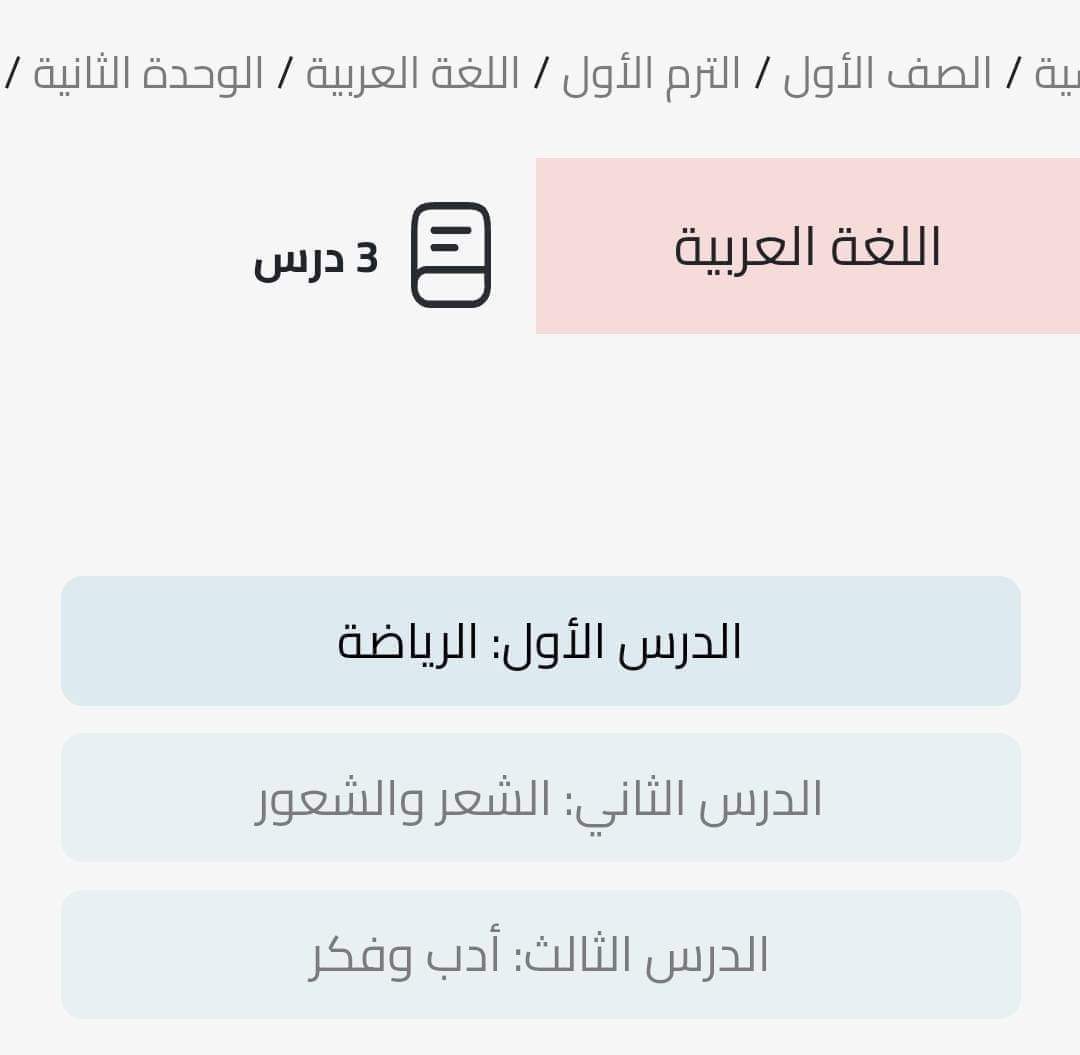
Task: Open the pink اللغة العربية subject header
Action: 808,243
